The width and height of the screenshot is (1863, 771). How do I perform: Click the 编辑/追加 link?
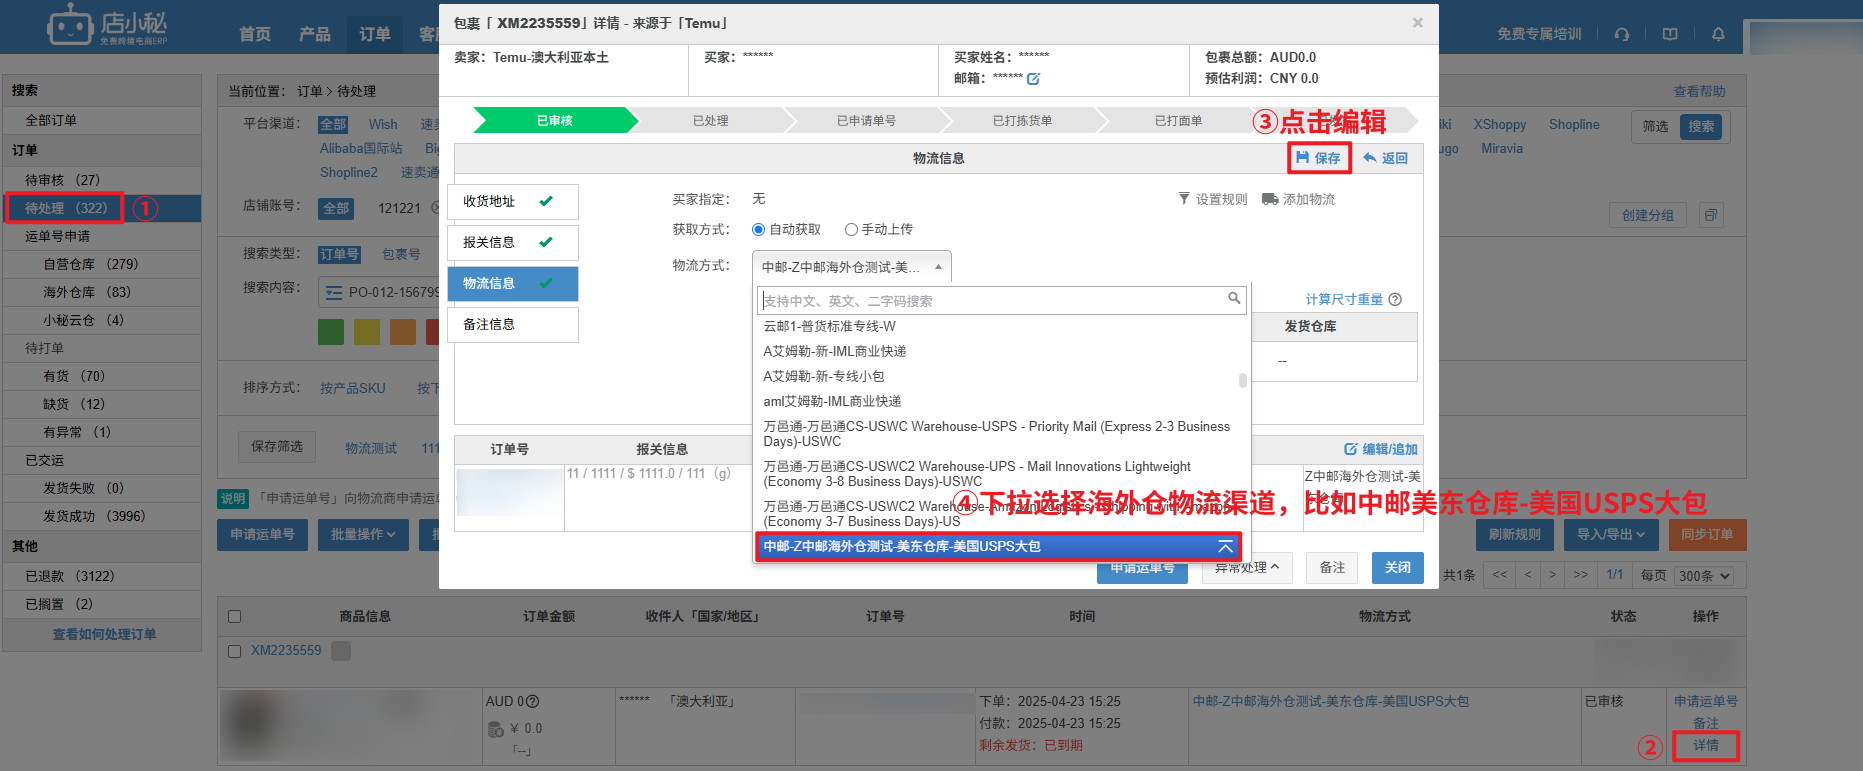[x=1381, y=449]
